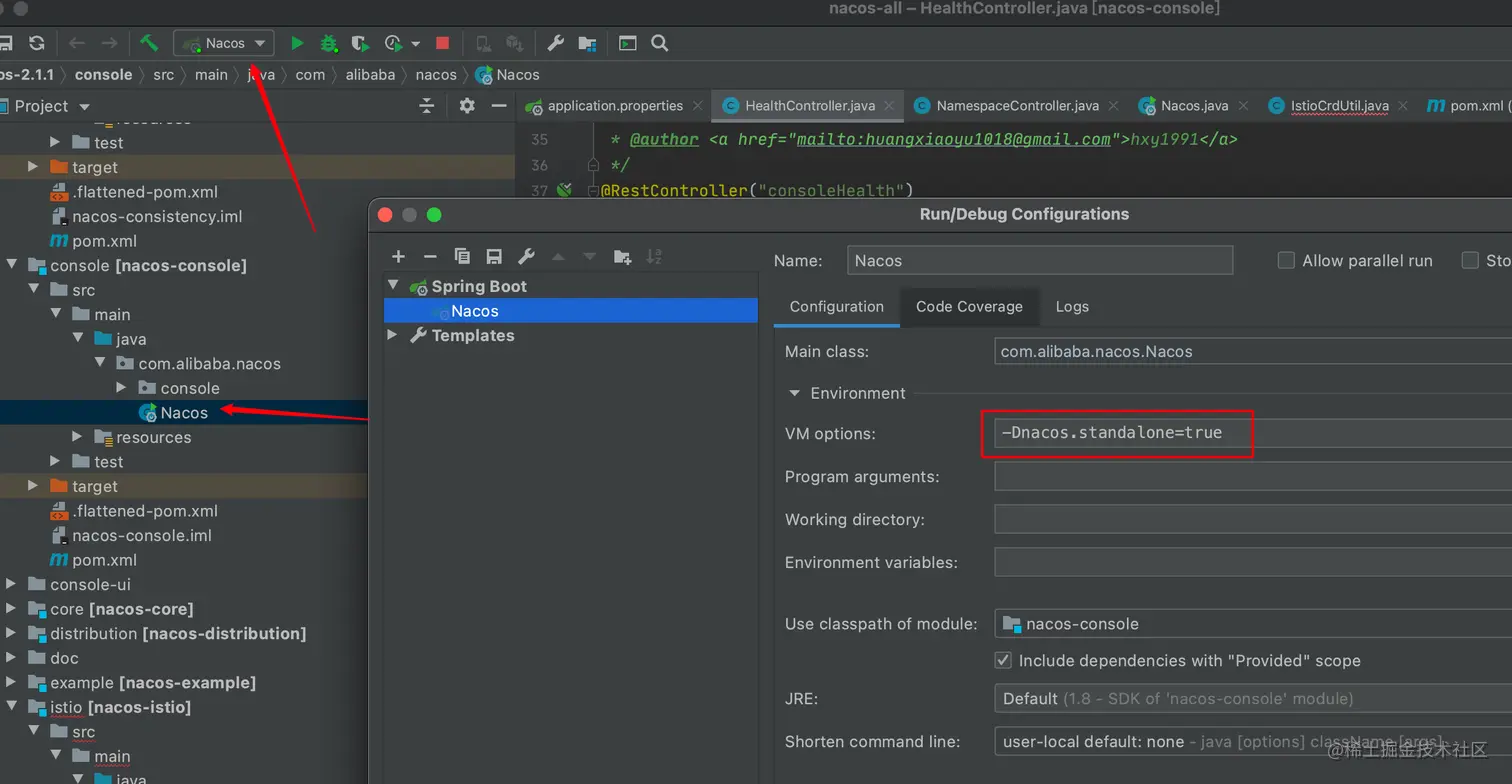This screenshot has height=784, width=1512.
Task: Open the Project view dropdown
Action: coord(84,107)
